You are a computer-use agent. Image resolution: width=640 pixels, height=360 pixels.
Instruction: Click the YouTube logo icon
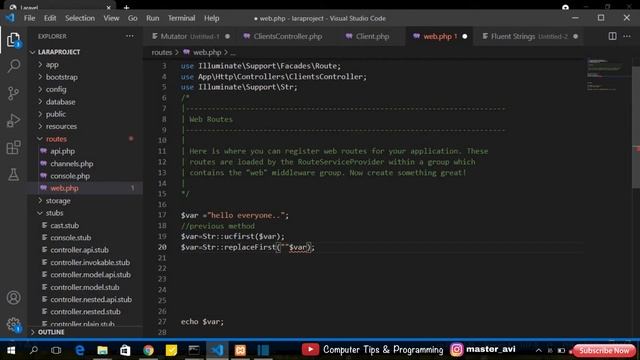[310, 349]
